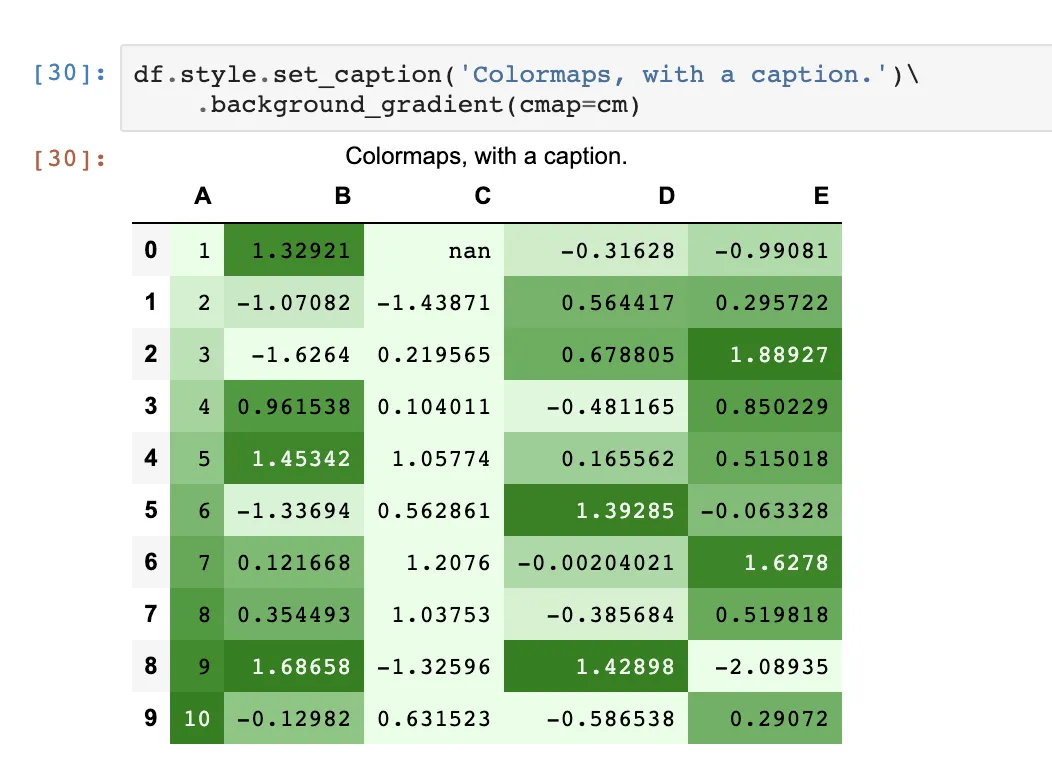
Task: Select column header B
Action: [342, 196]
